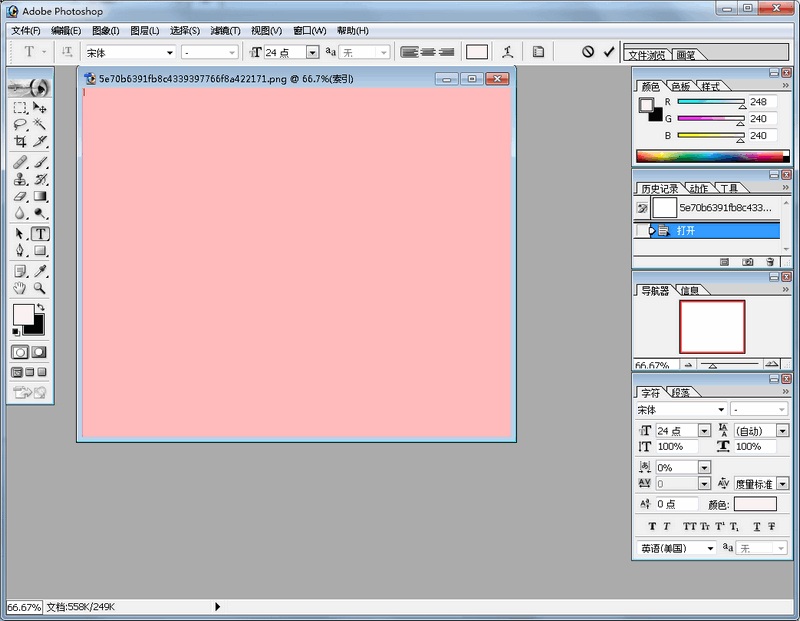Open the foreground color picker swatch
The image size is (800, 621).
(22, 314)
